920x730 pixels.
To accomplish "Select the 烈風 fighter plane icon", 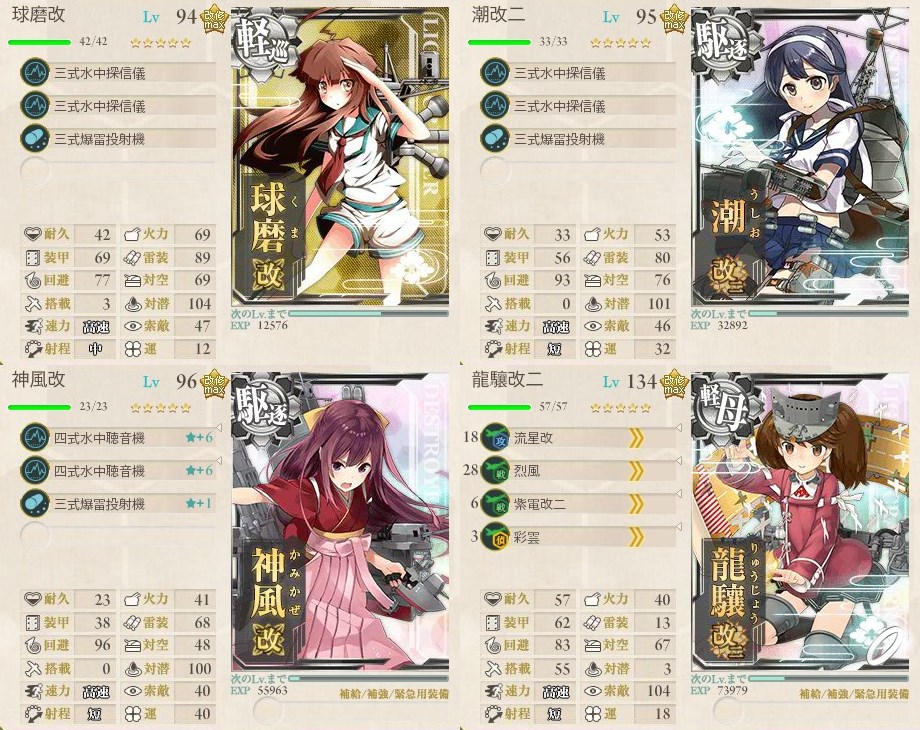I will [x=495, y=471].
